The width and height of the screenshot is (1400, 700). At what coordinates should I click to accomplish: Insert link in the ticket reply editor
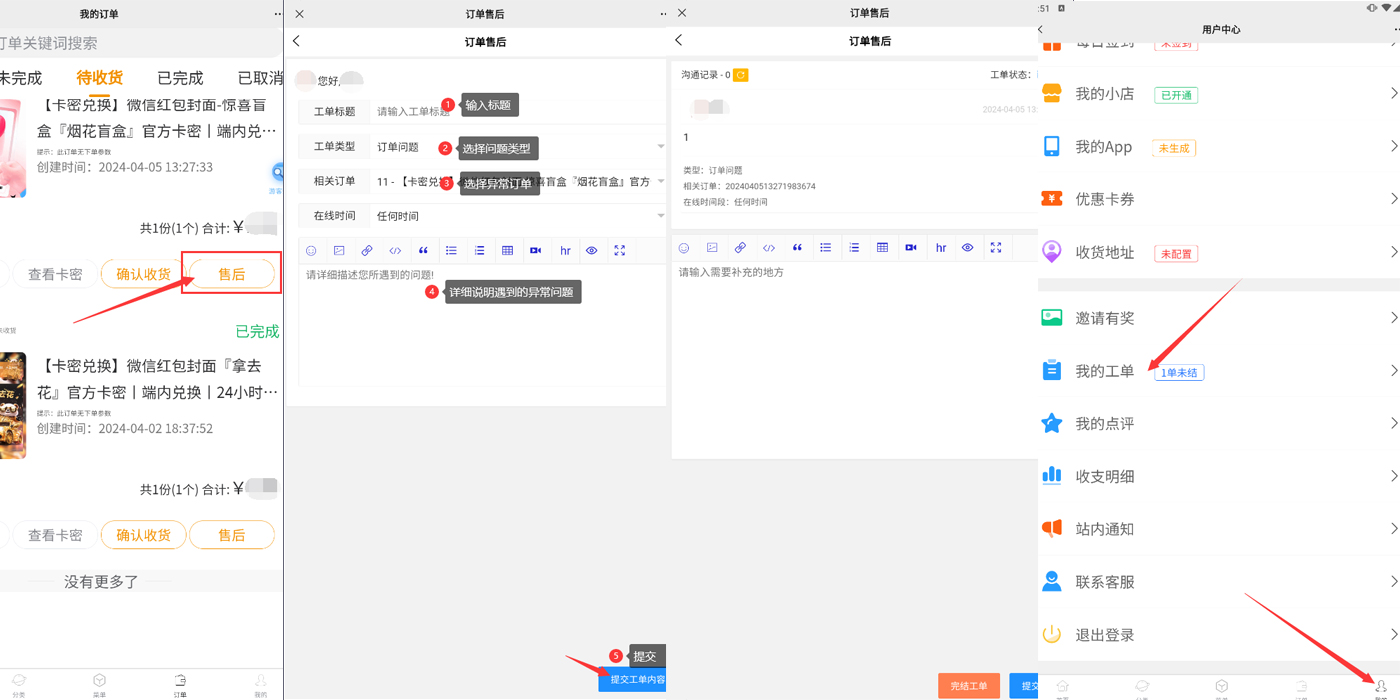[x=740, y=248]
